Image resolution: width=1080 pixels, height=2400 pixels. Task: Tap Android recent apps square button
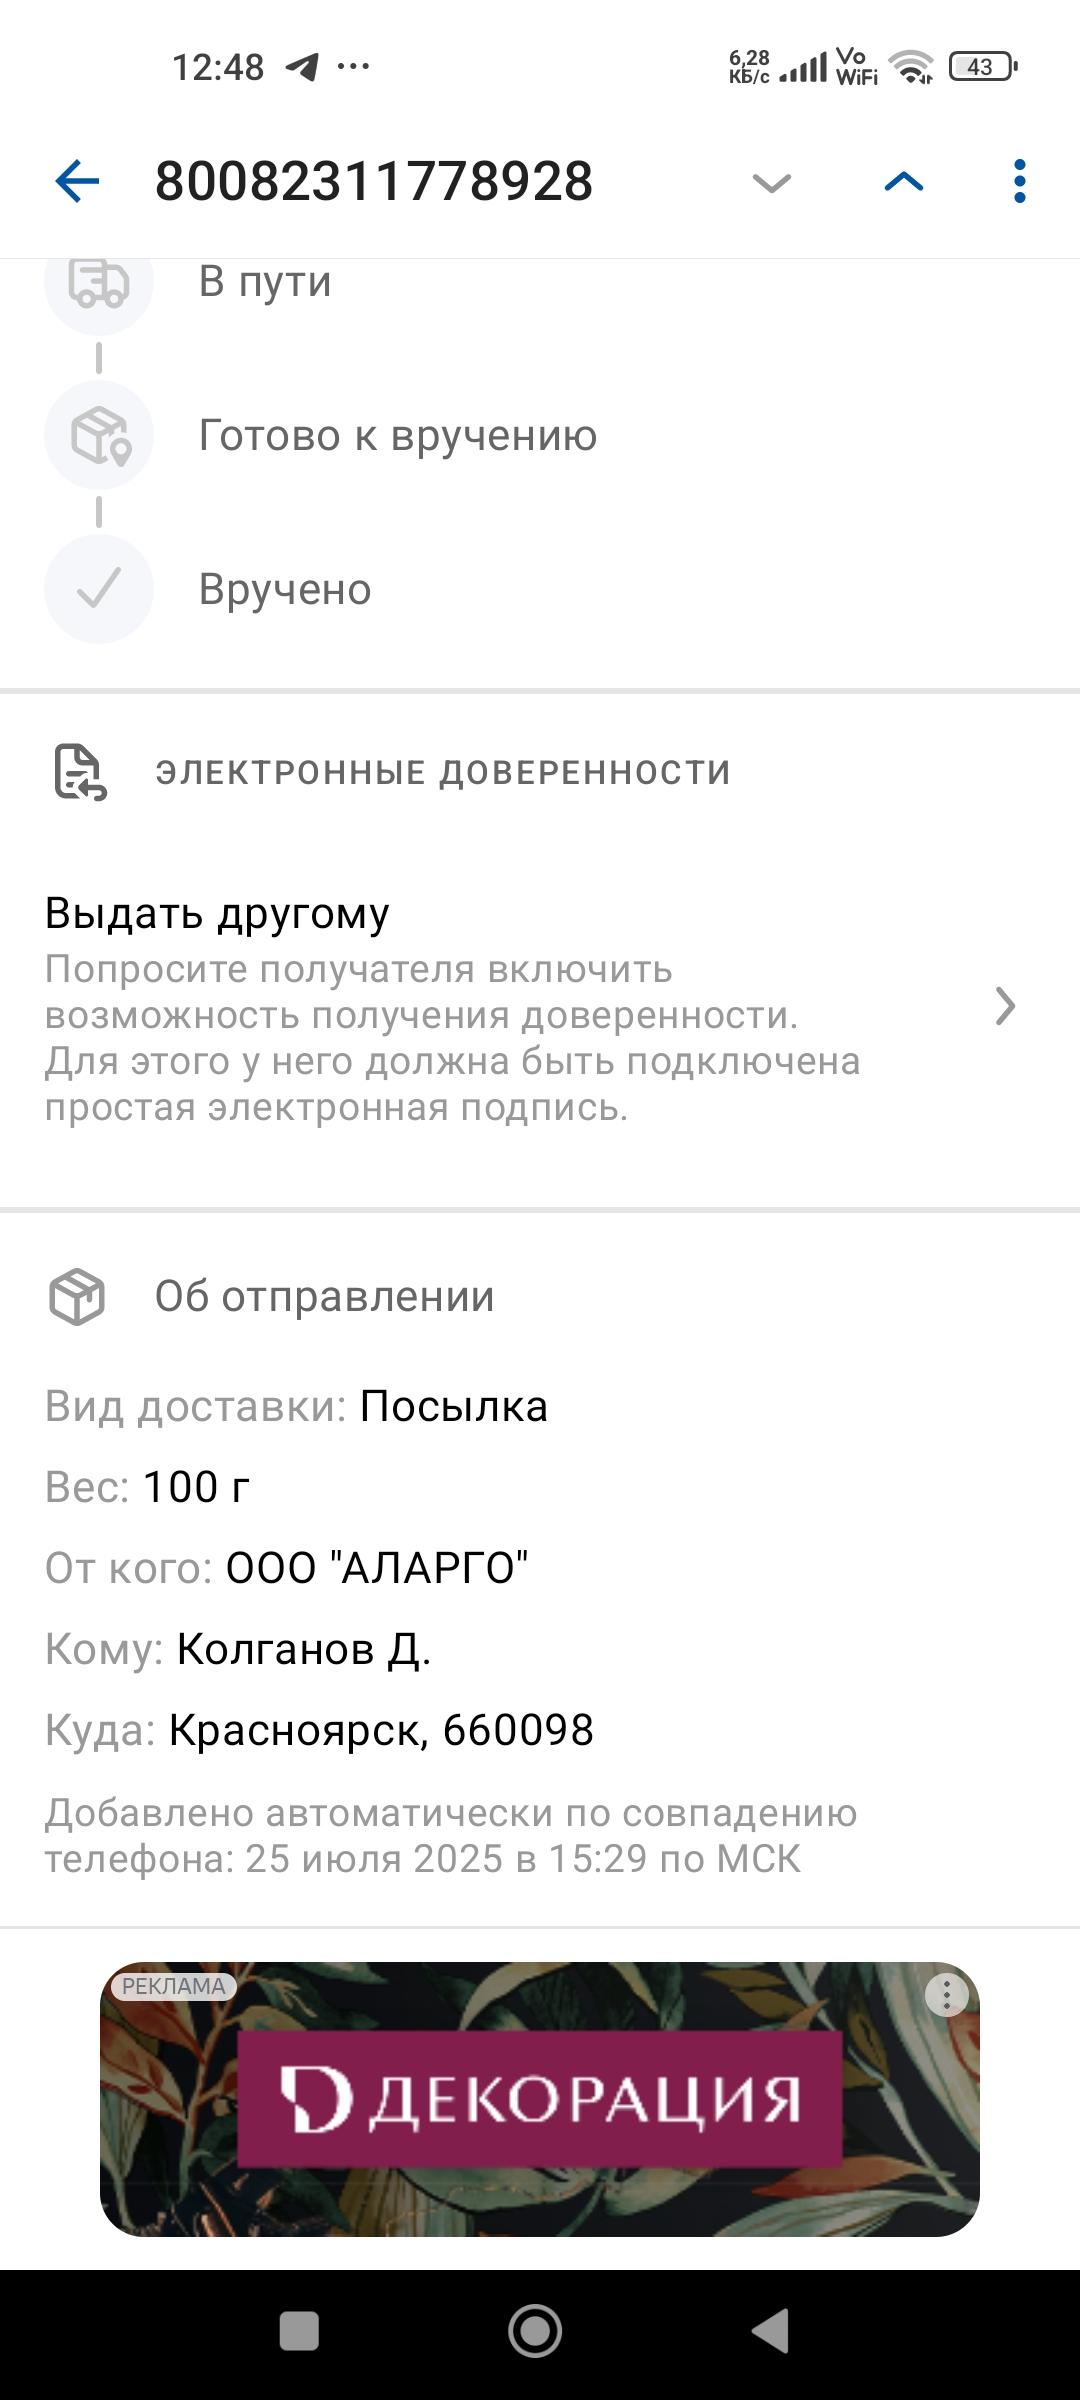[x=299, y=2331]
